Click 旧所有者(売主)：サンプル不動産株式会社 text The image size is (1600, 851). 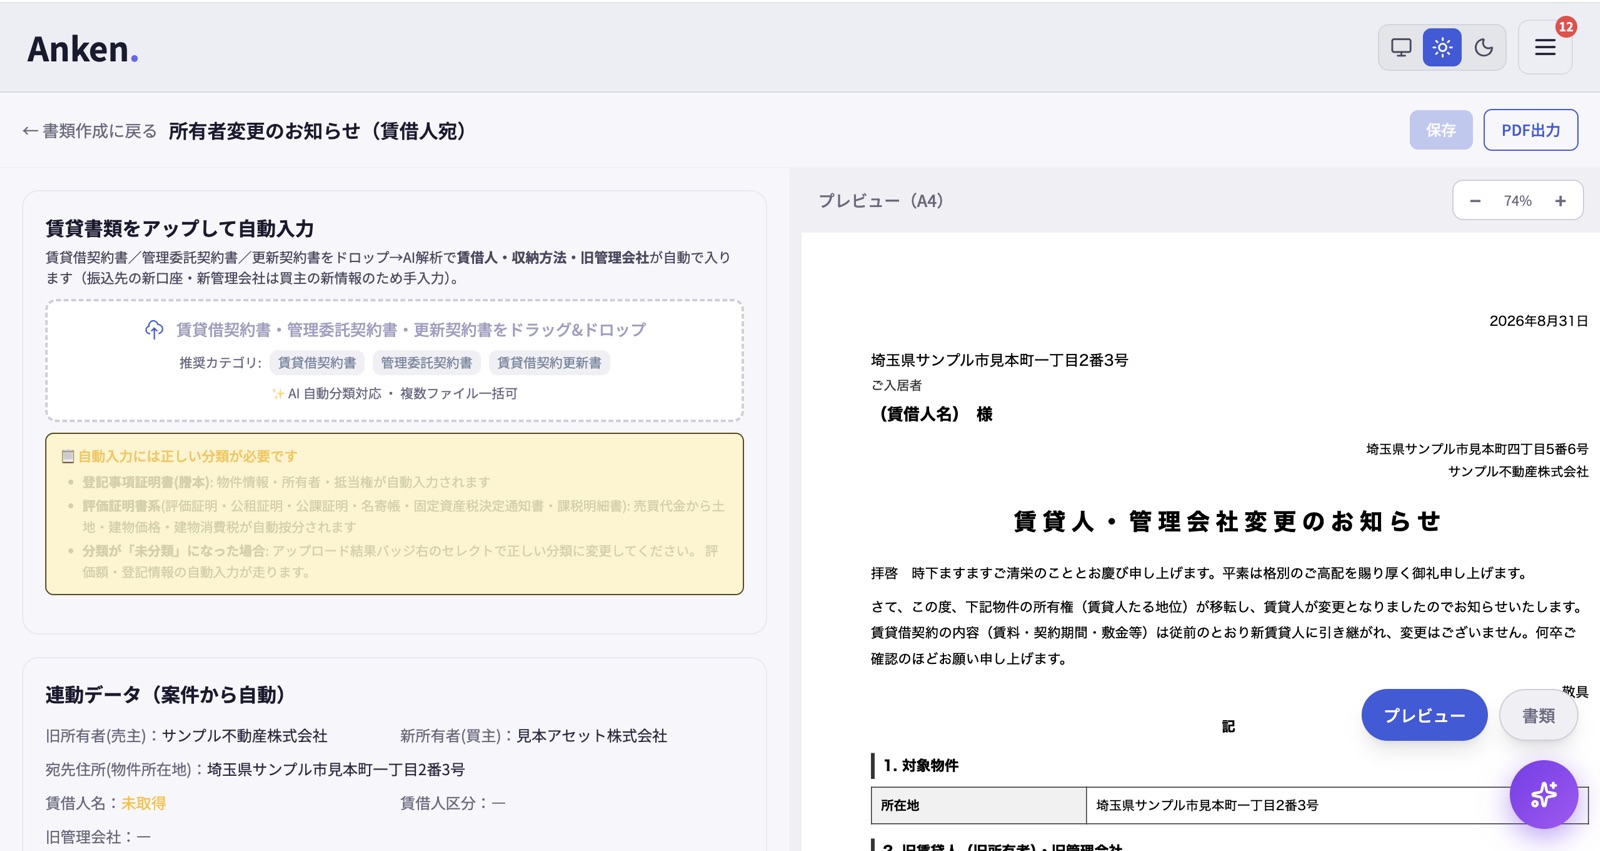point(186,736)
